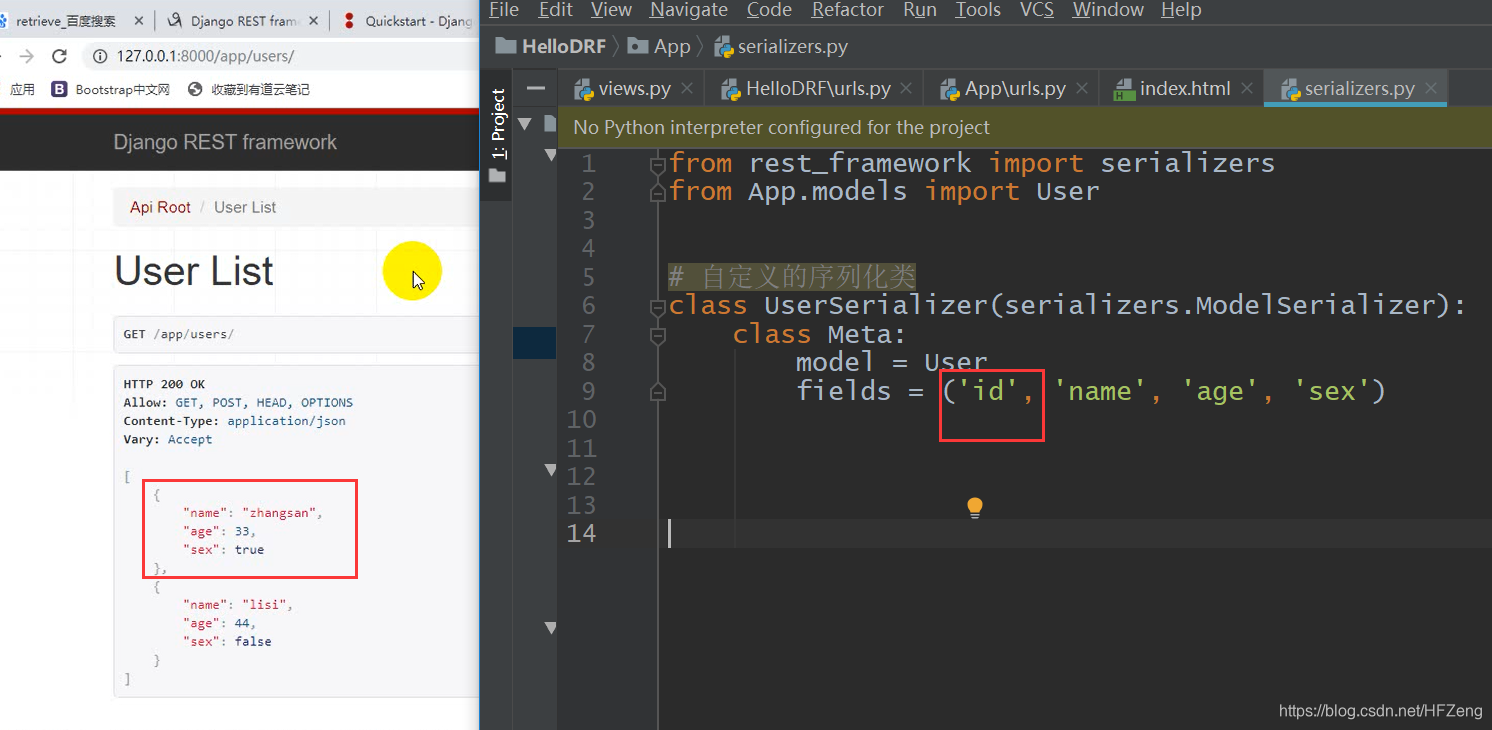Click the 'id' field string in the code
Viewport: 1492px width, 730px height.
tap(989, 391)
